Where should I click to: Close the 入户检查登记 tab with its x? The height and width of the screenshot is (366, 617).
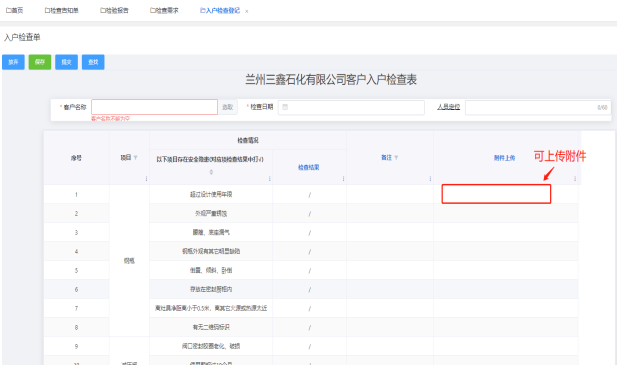tap(247, 11)
